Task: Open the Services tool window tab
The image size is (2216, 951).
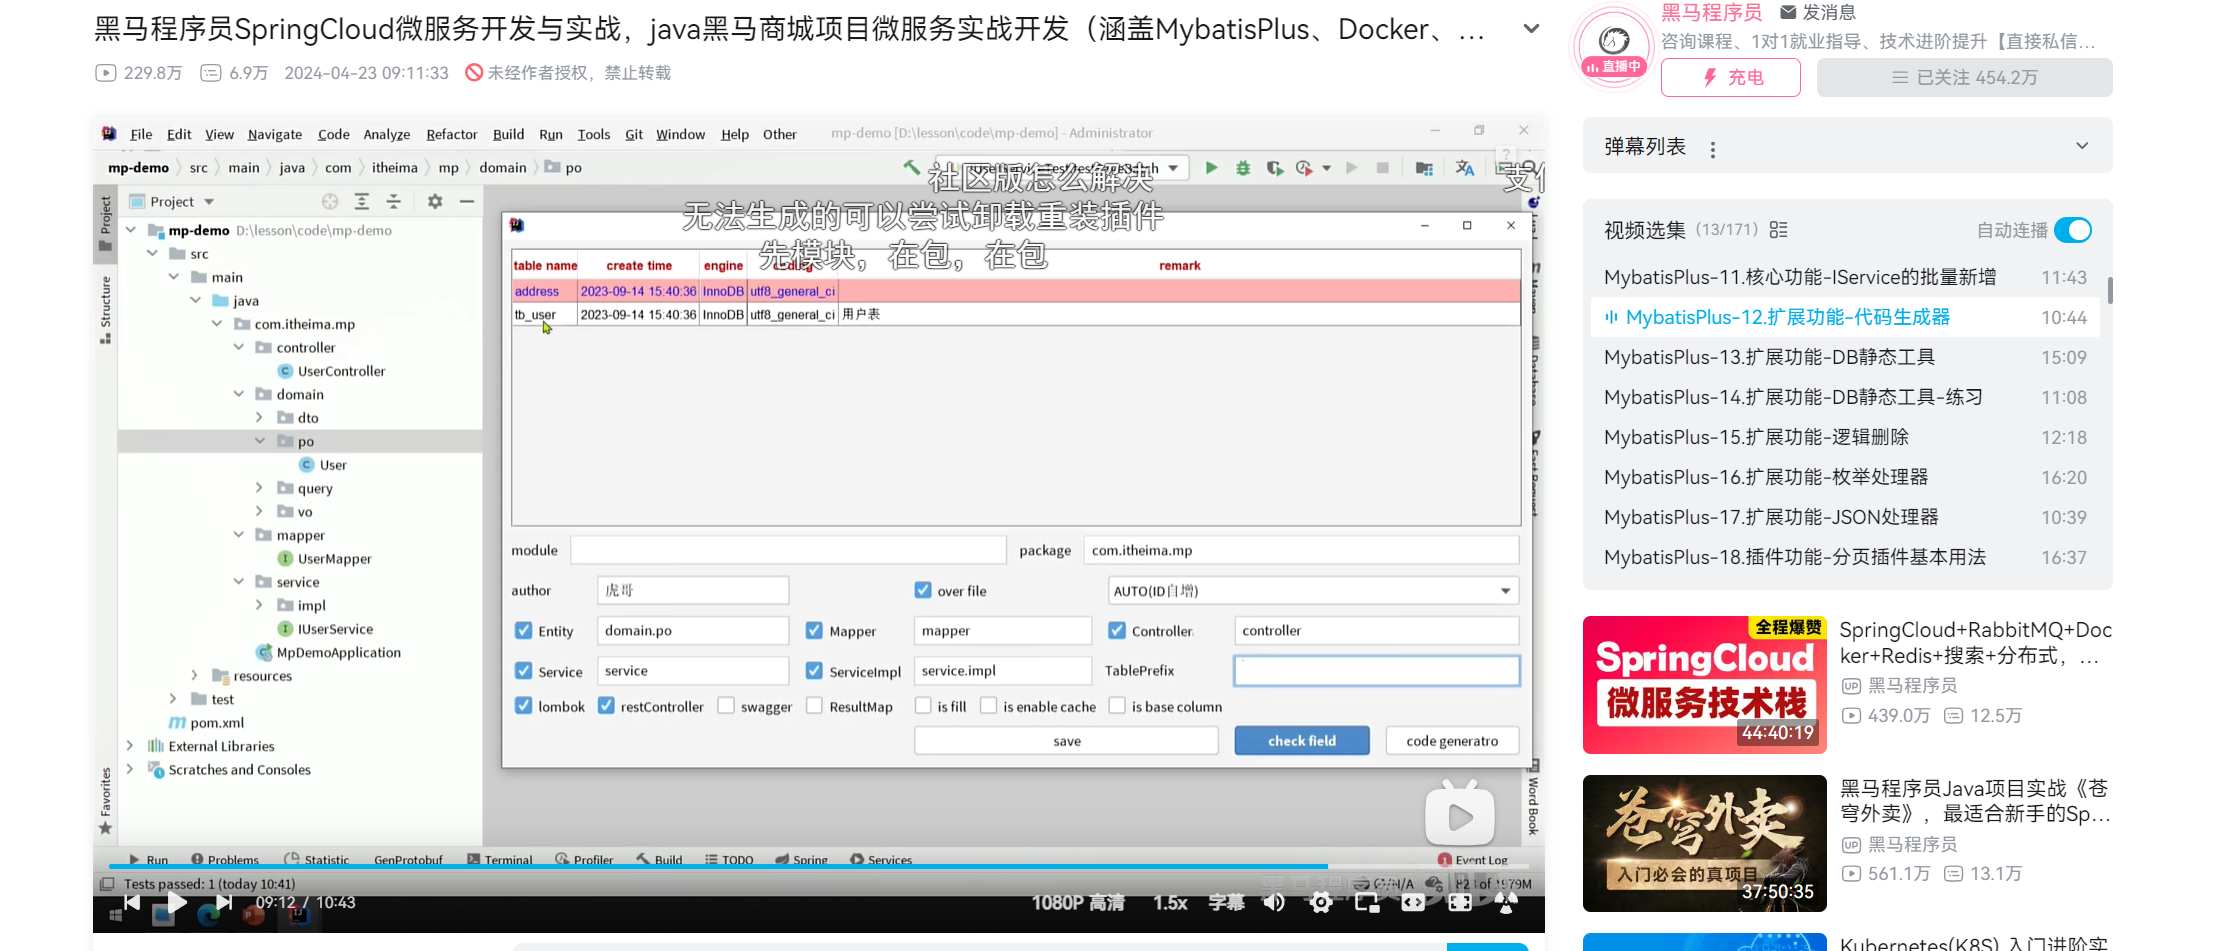Action: pos(881,859)
